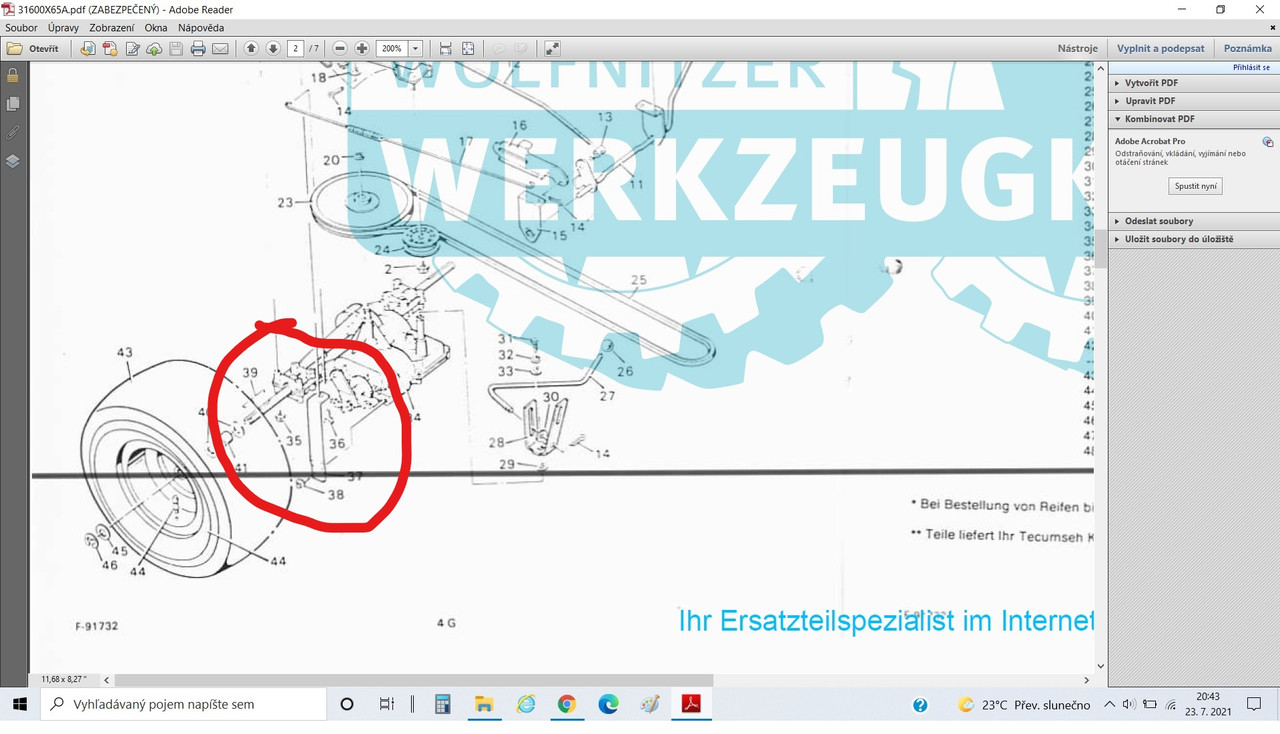The height and width of the screenshot is (734, 1280).
Task: Open the page thumbnails sidebar icon
Action: 13,104
